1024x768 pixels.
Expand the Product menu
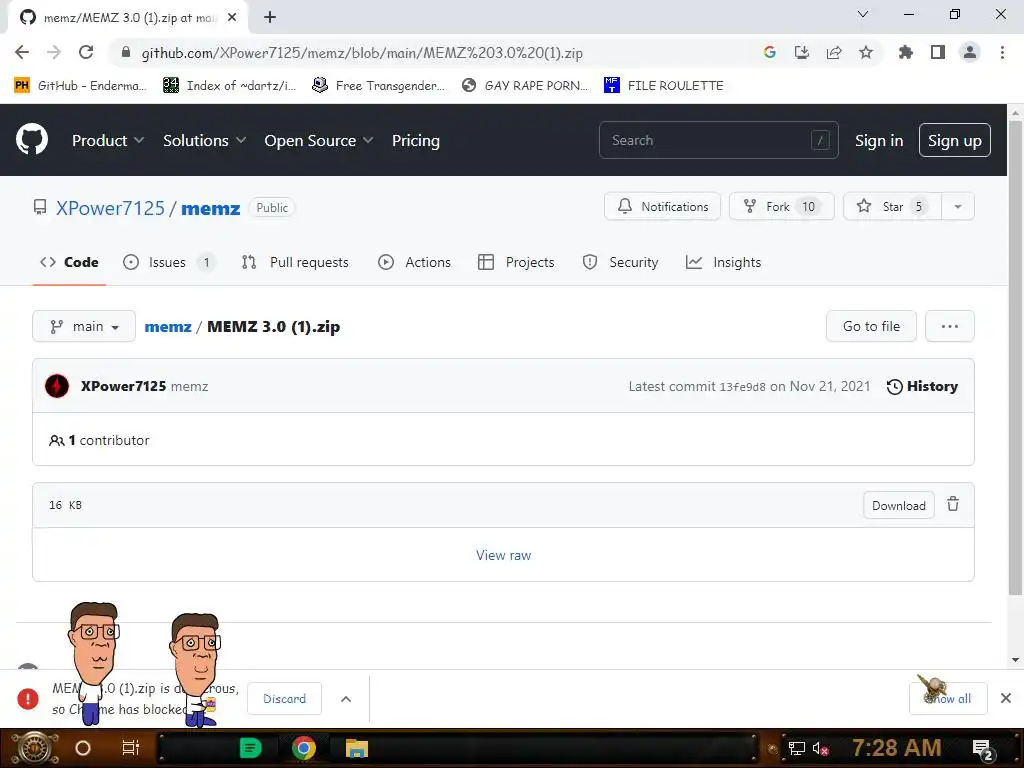point(108,140)
